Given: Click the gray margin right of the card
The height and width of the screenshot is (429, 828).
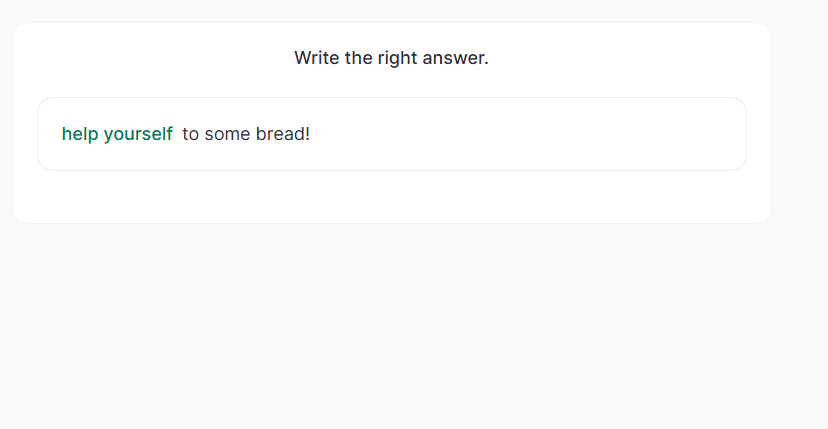Looking at the screenshot, I should [800, 120].
